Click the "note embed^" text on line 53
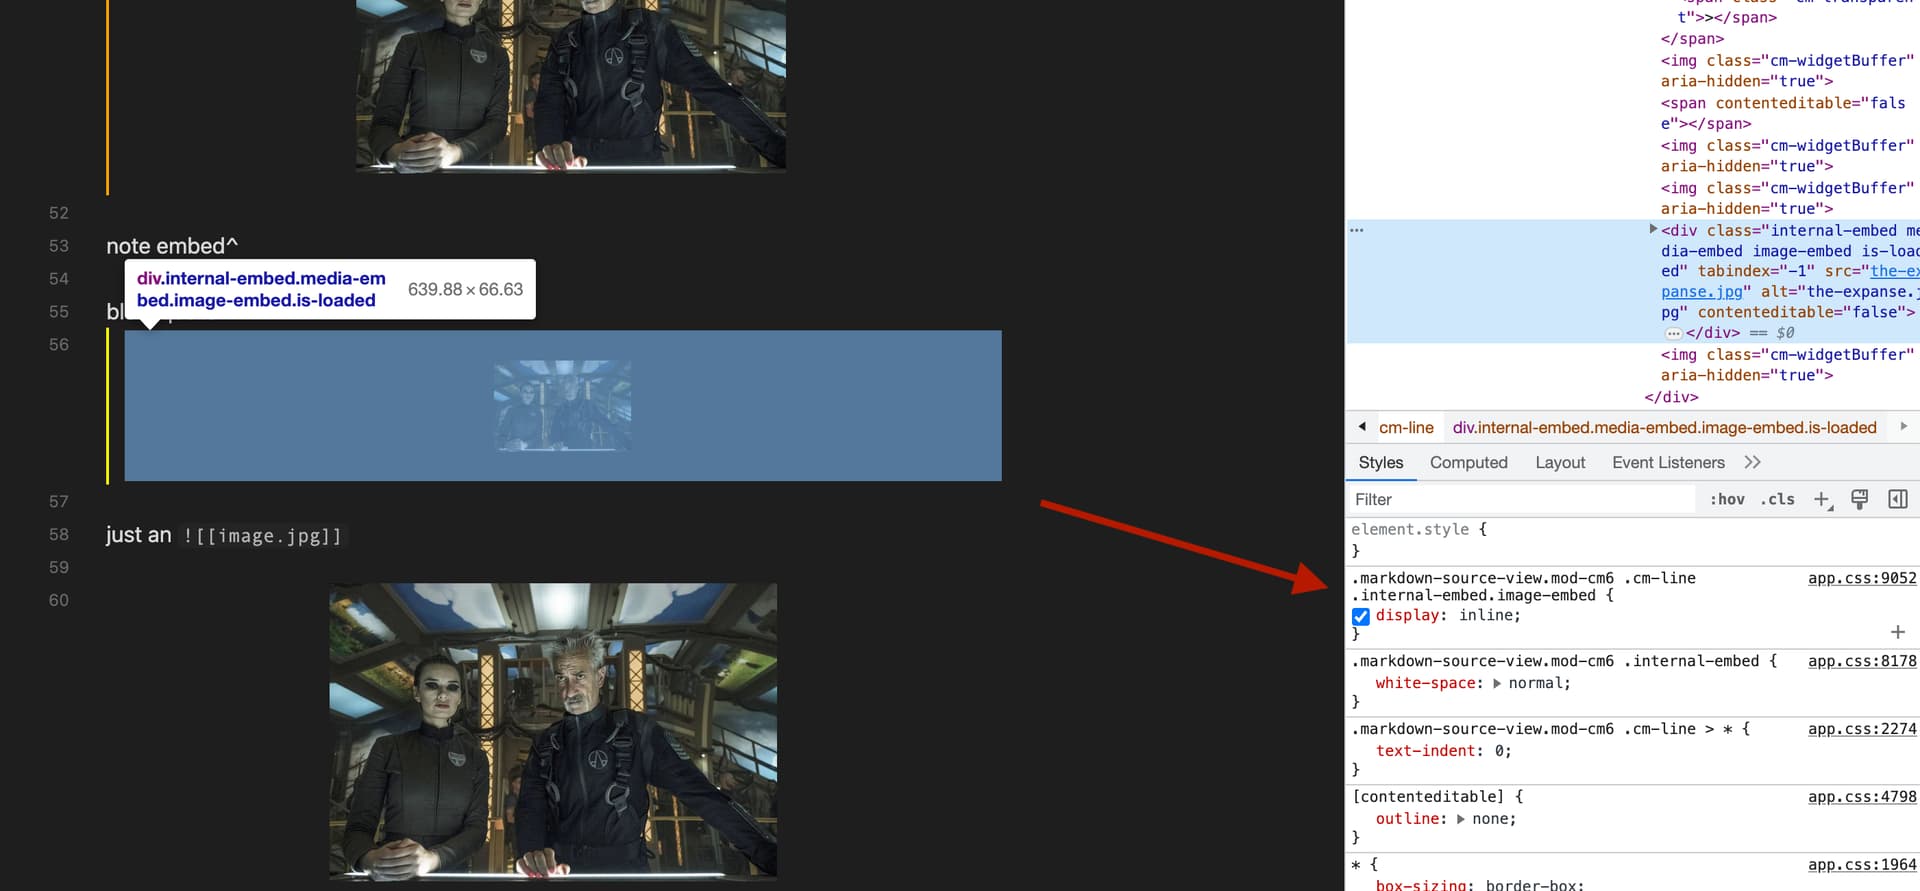Image resolution: width=1920 pixels, height=891 pixels. [172, 246]
